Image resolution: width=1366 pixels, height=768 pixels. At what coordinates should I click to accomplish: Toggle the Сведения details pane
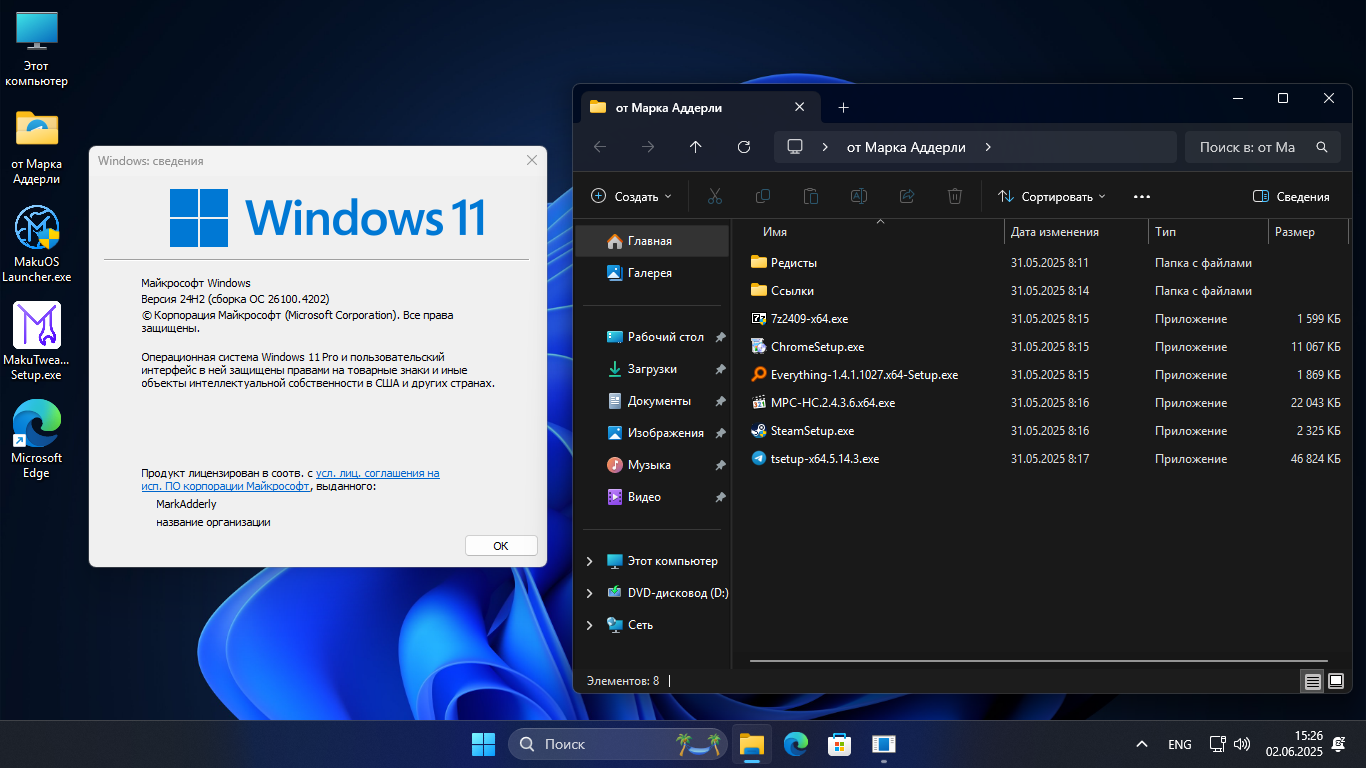(x=1291, y=197)
